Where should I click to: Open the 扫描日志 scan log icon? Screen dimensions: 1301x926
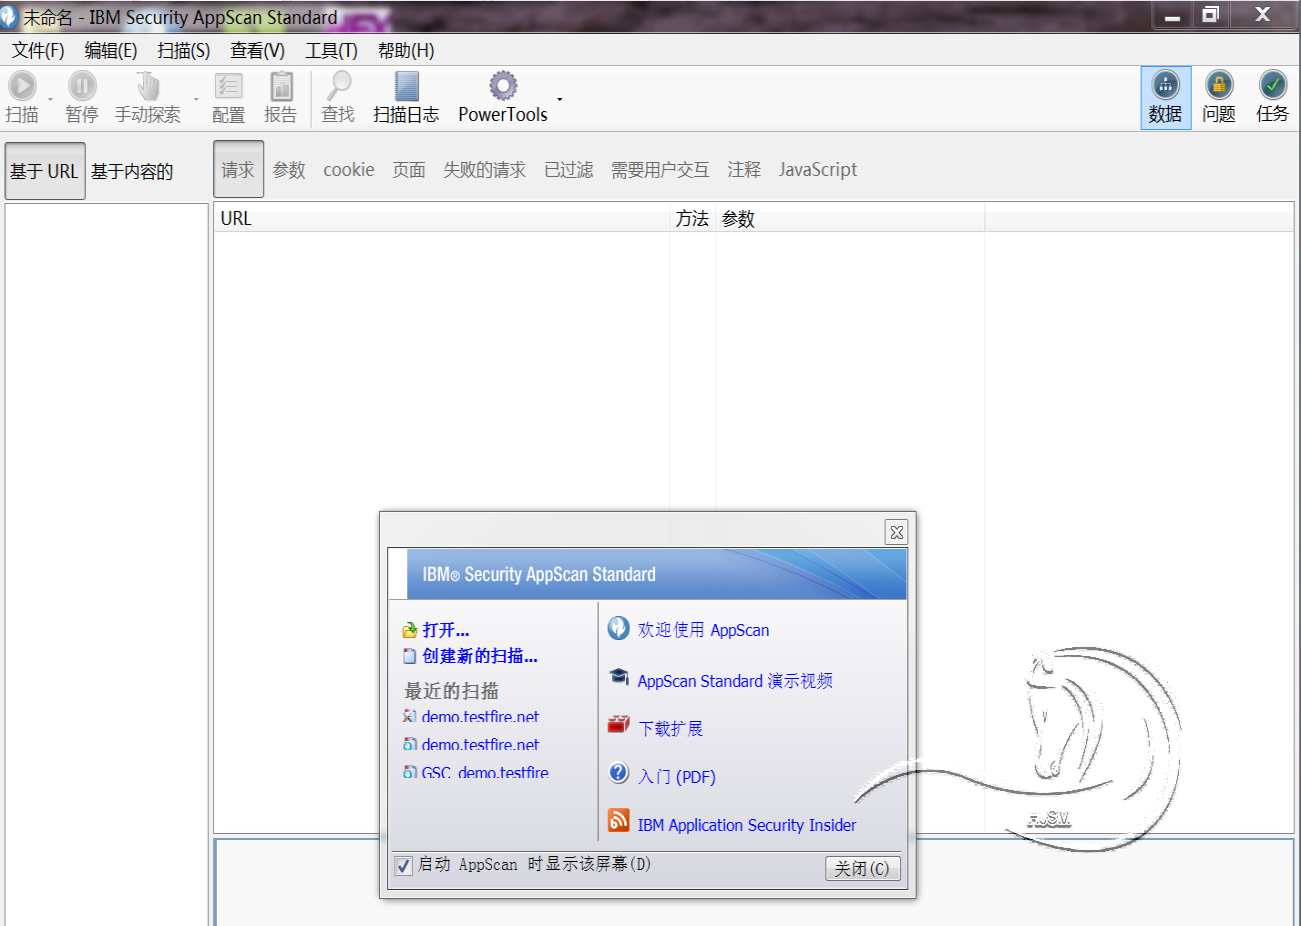(x=407, y=86)
